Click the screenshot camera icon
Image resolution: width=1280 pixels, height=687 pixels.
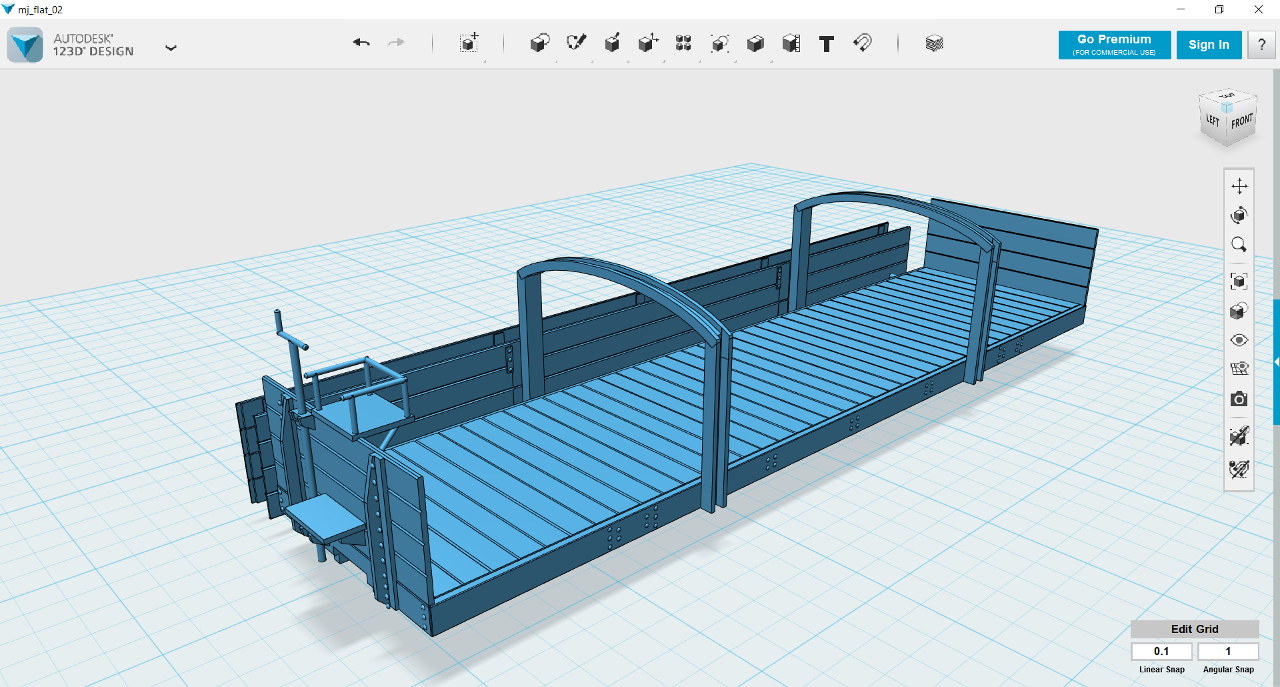pyautogui.click(x=1239, y=399)
